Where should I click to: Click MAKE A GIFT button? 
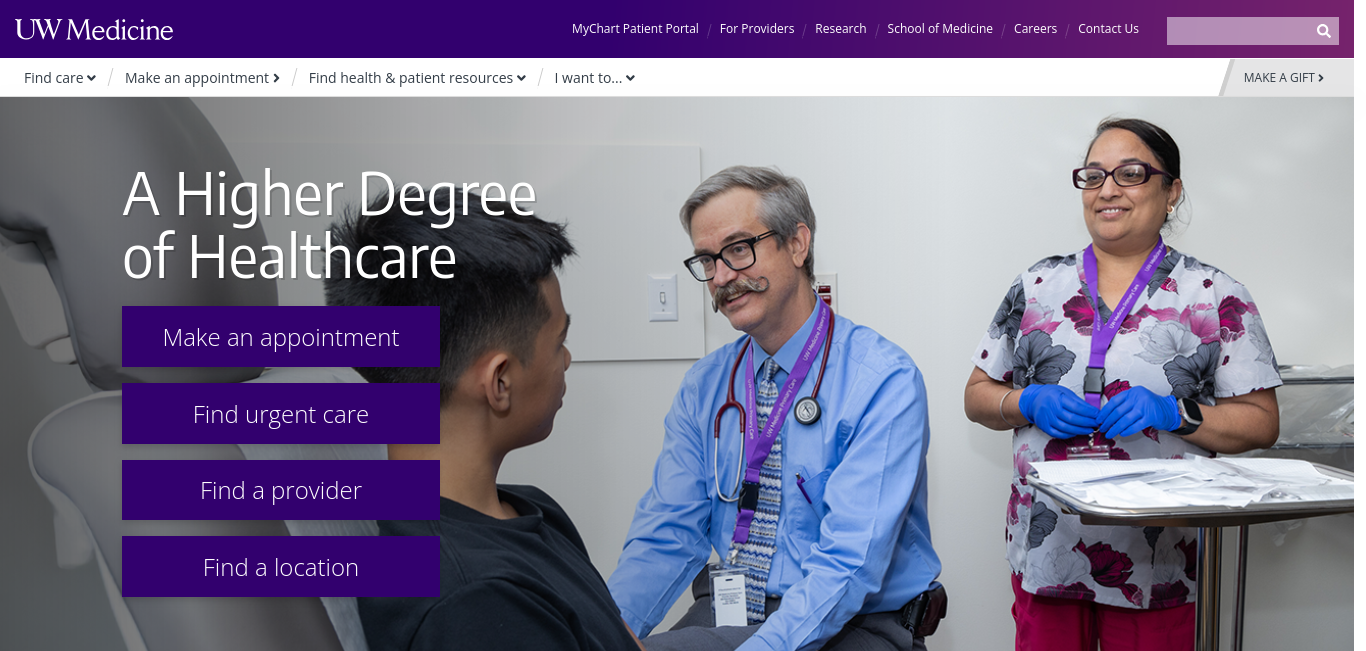[1284, 78]
